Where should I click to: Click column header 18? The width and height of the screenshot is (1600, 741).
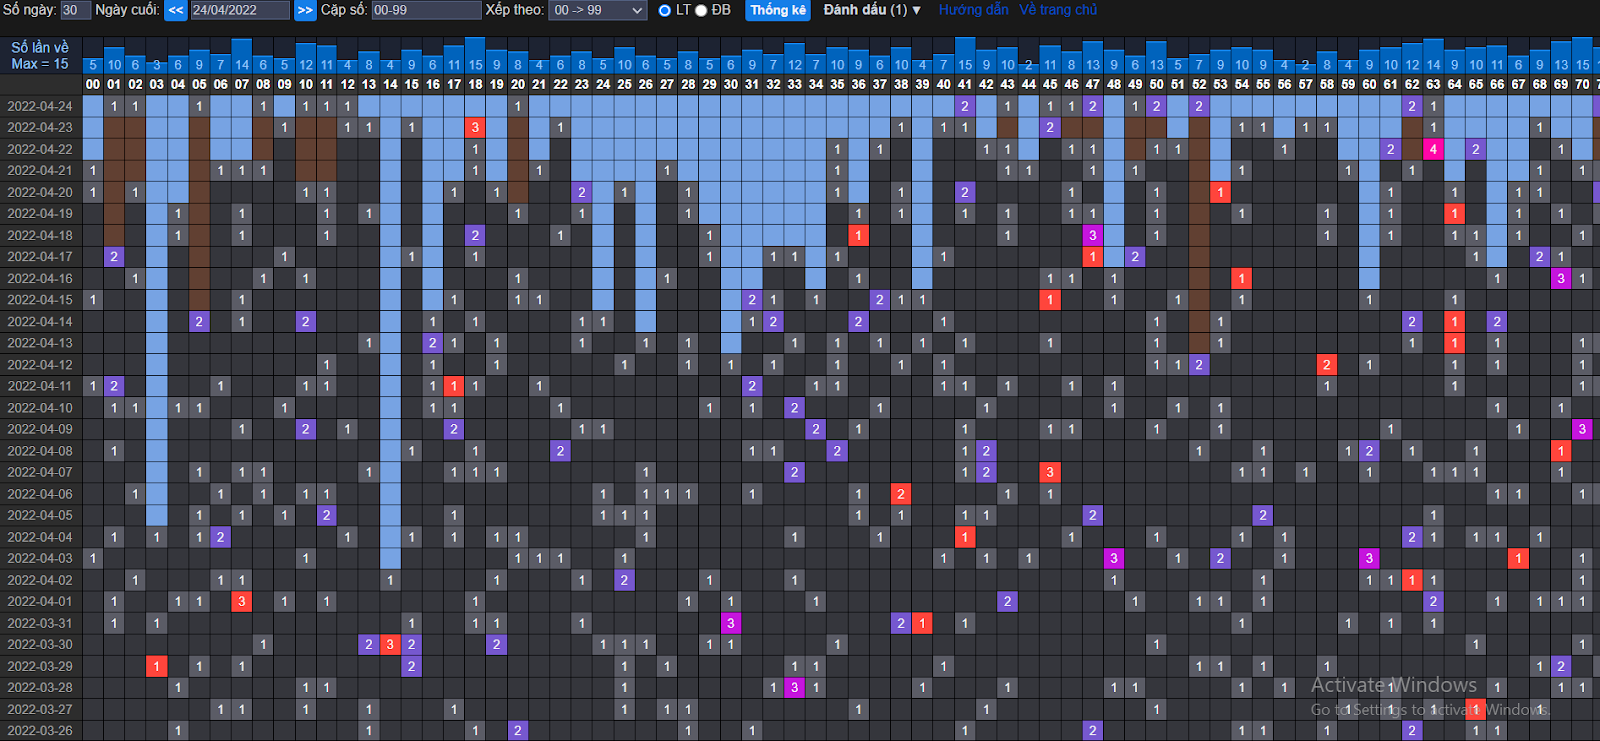point(475,84)
